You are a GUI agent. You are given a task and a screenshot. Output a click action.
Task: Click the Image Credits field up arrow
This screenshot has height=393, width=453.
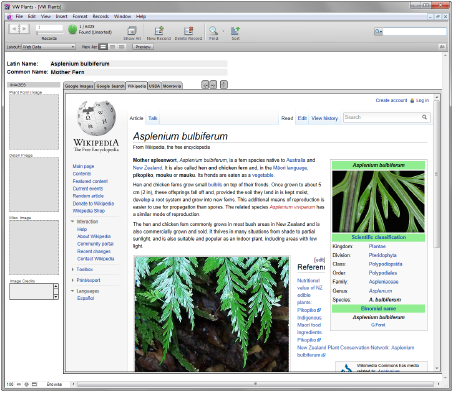click(x=56, y=286)
